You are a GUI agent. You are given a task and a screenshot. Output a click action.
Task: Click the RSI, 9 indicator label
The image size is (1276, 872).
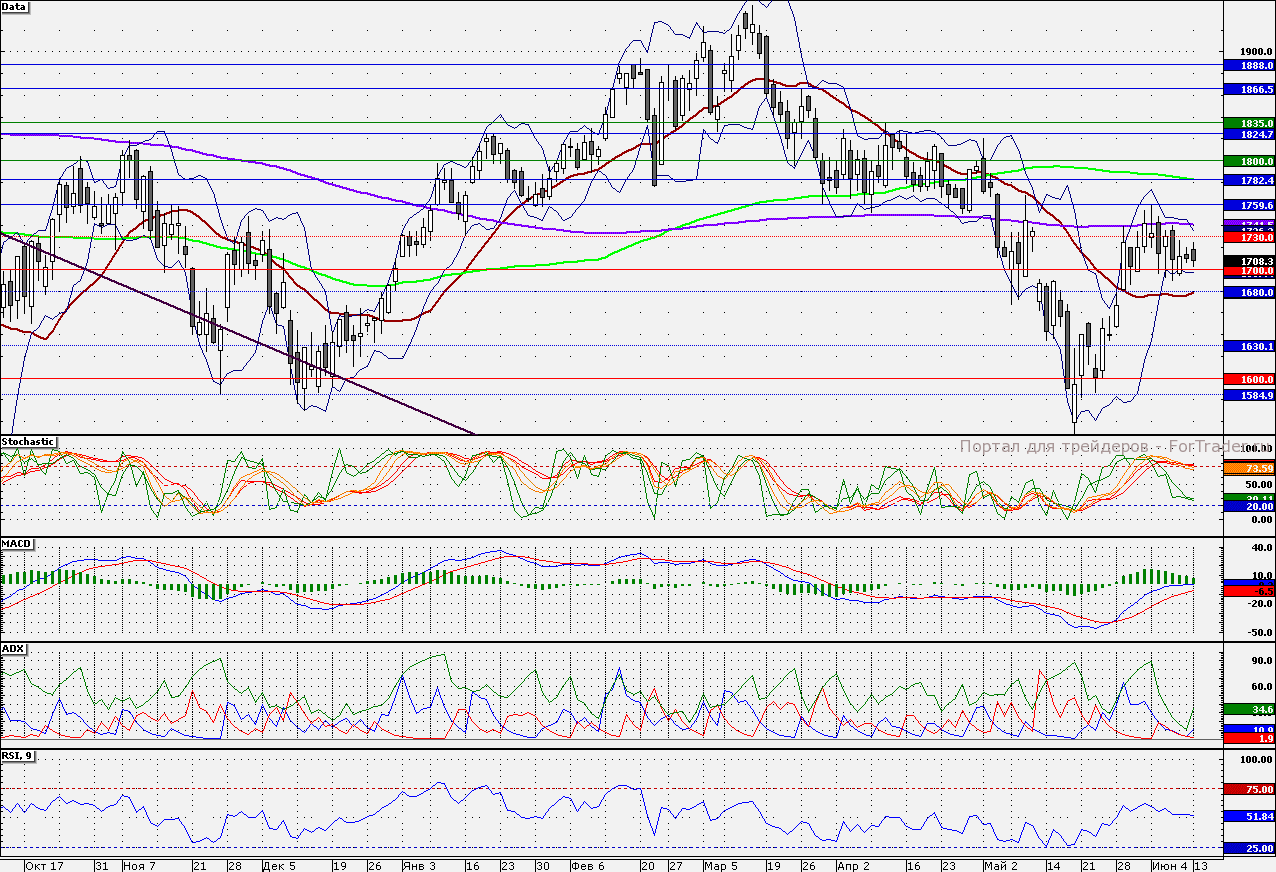coord(18,756)
